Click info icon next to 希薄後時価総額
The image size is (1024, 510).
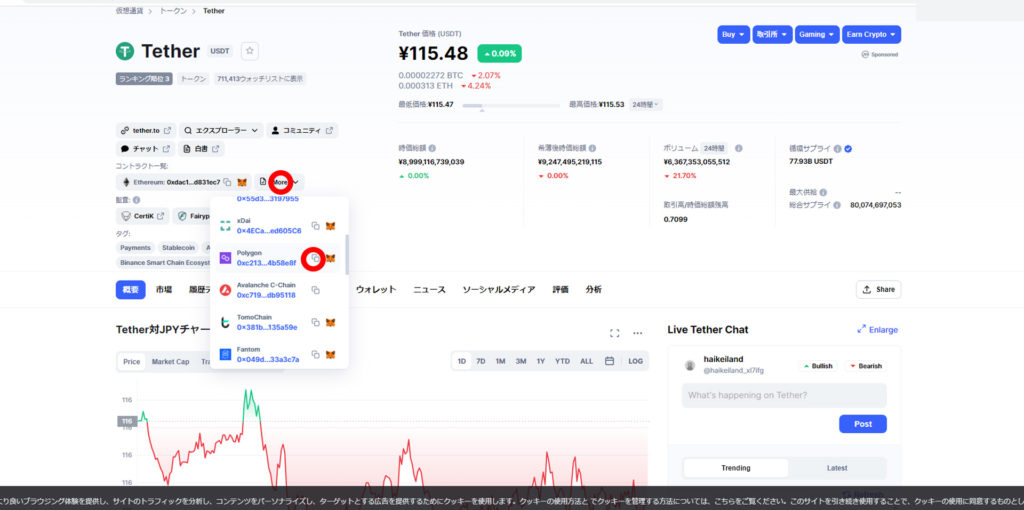pos(592,148)
